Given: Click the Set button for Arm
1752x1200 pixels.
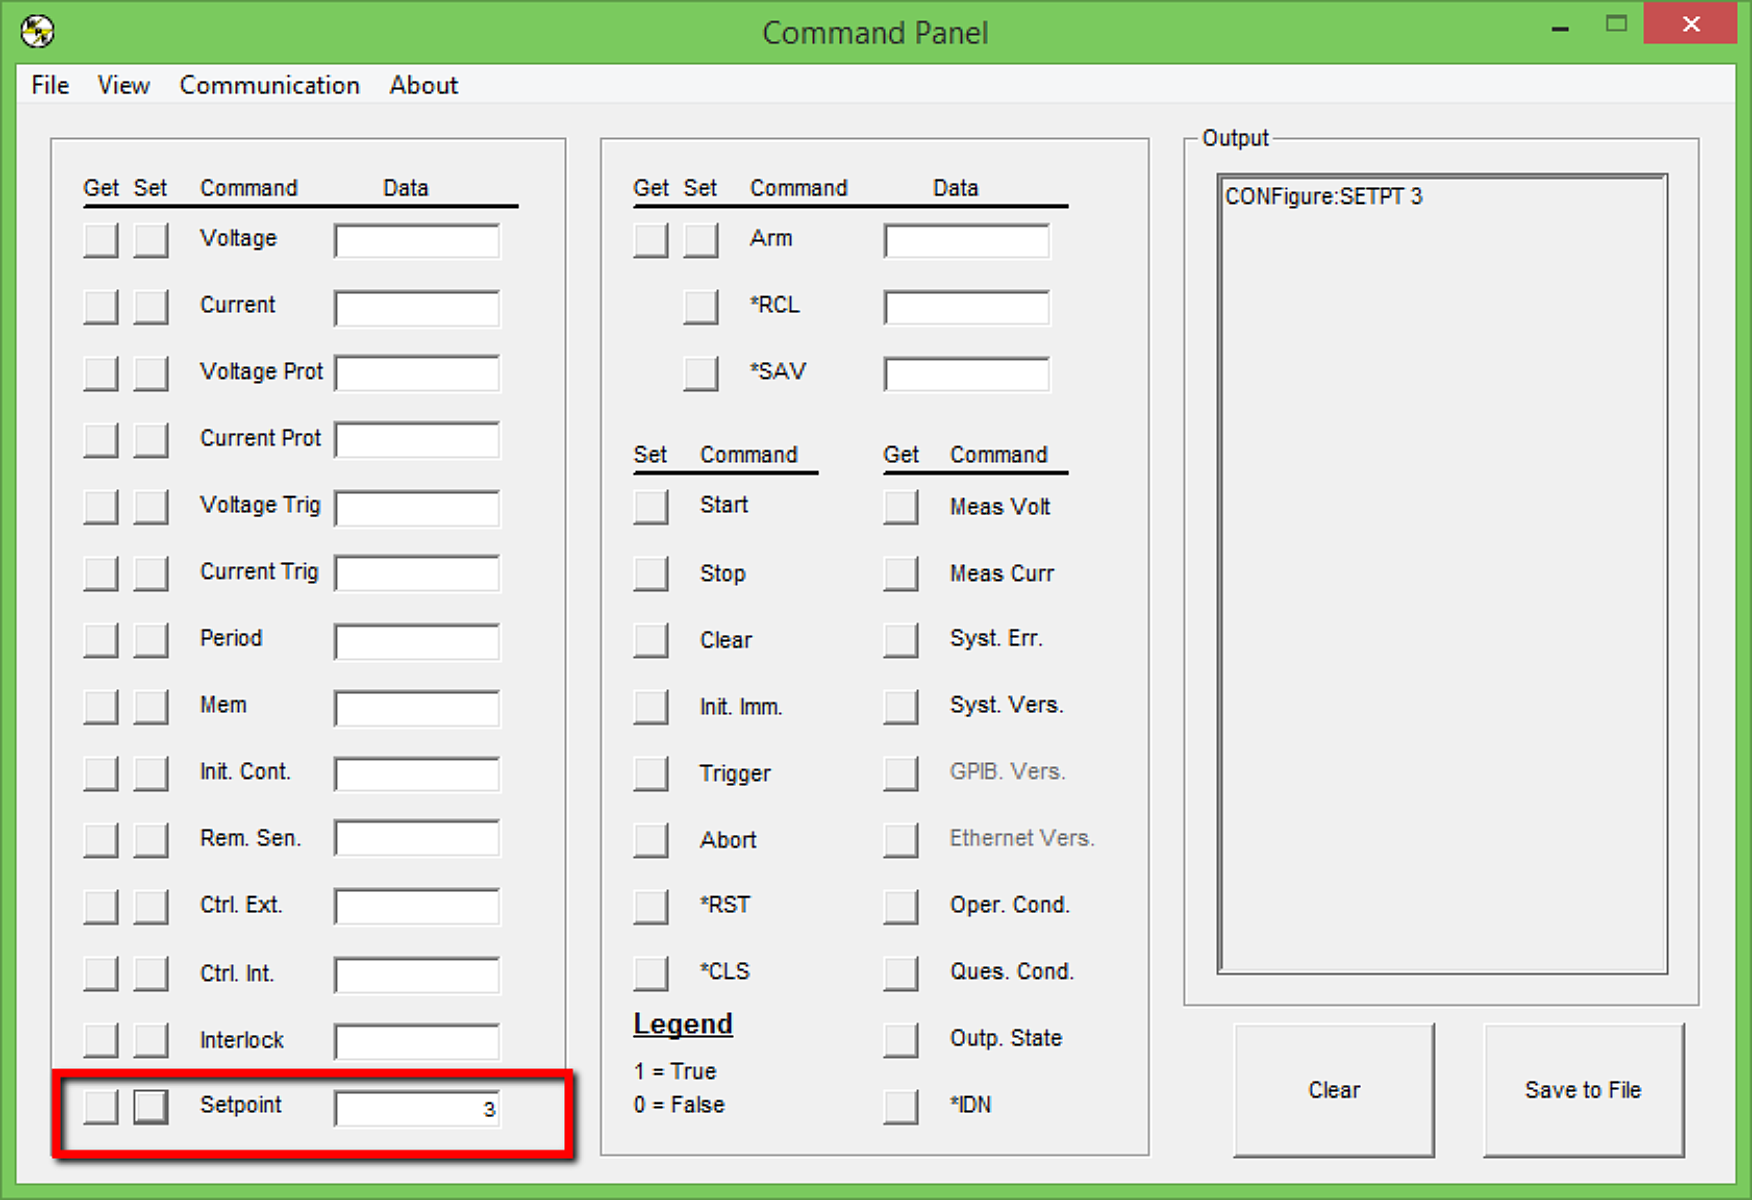Looking at the screenshot, I should pyautogui.click(x=701, y=240).
